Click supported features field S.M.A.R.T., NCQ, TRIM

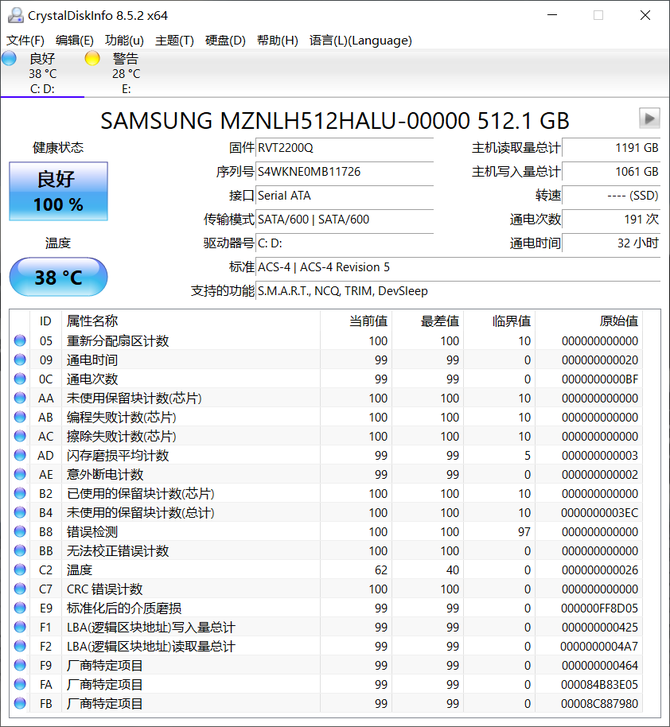[x=458, y=291]
